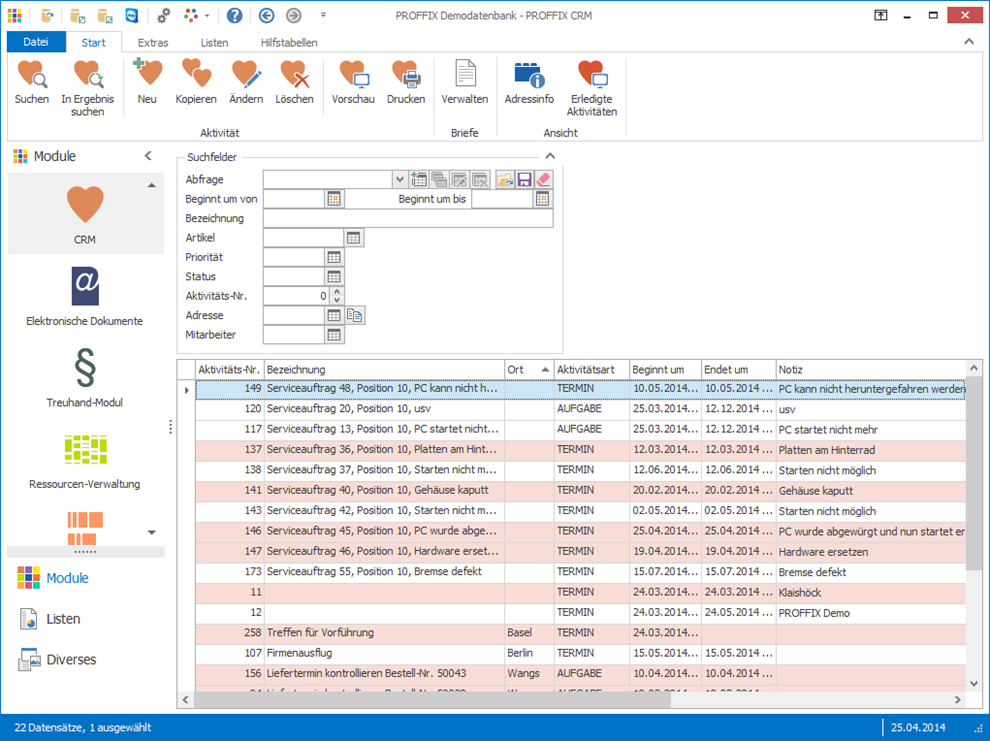Image resolution: width=990 pixels, height=741 pixels.
Task: Click Ändern to edit activity
Action: click(x=246, y=81)
